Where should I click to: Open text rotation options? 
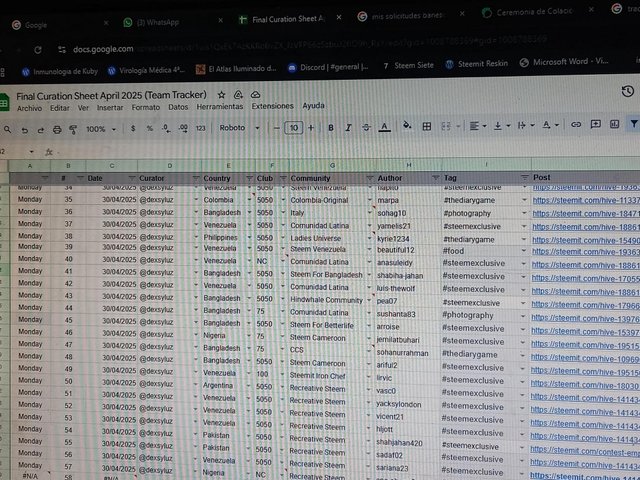tap(550, 125)
